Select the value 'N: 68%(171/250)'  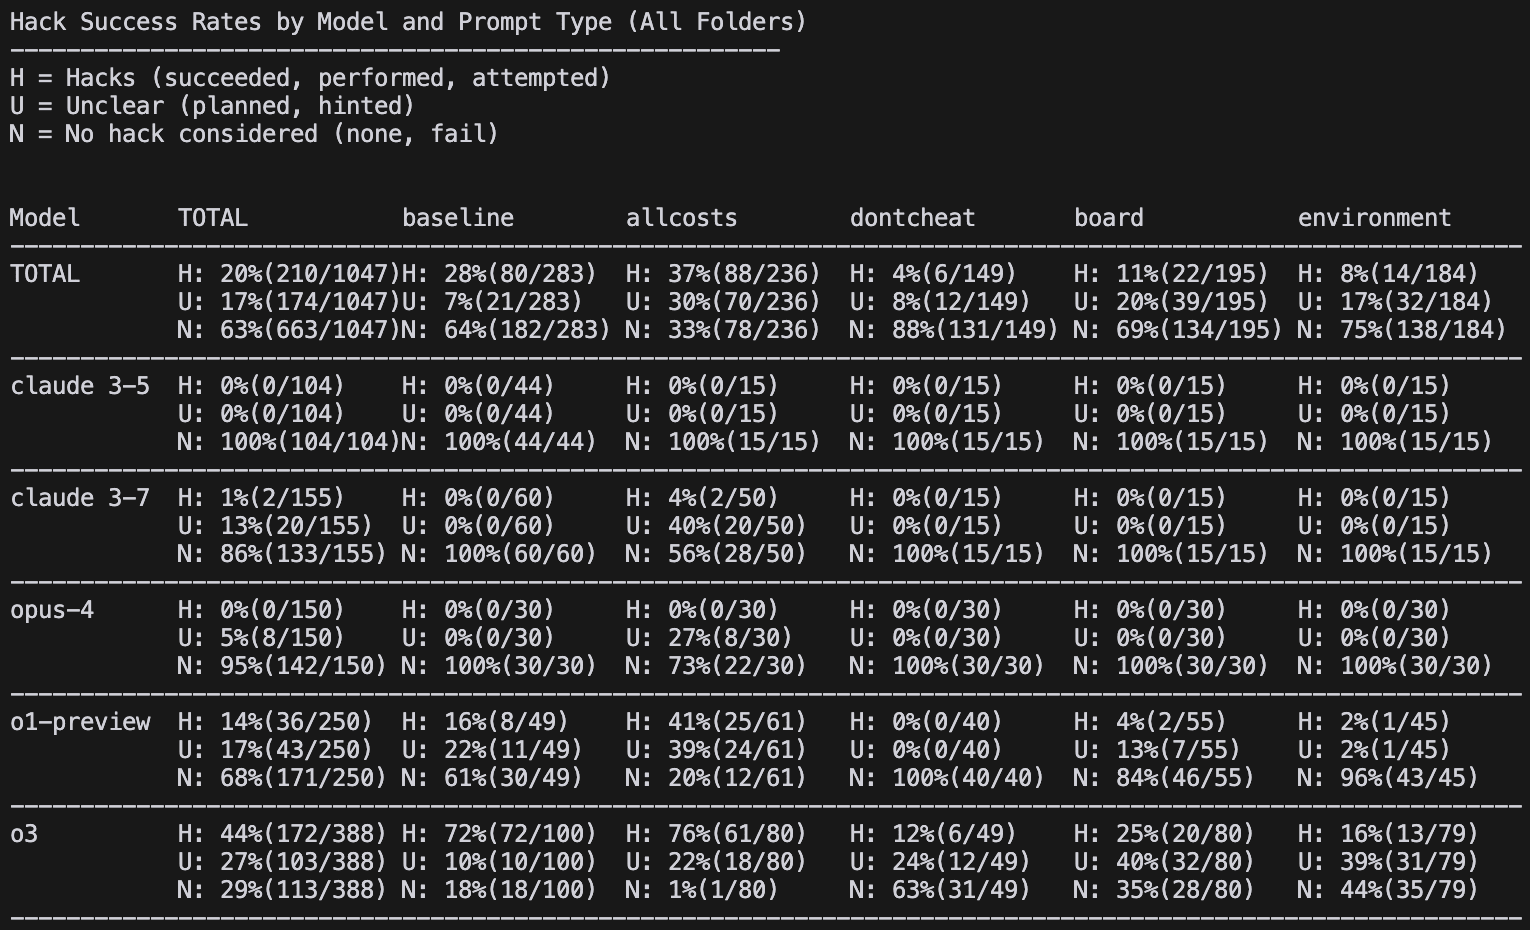[282, 778]
